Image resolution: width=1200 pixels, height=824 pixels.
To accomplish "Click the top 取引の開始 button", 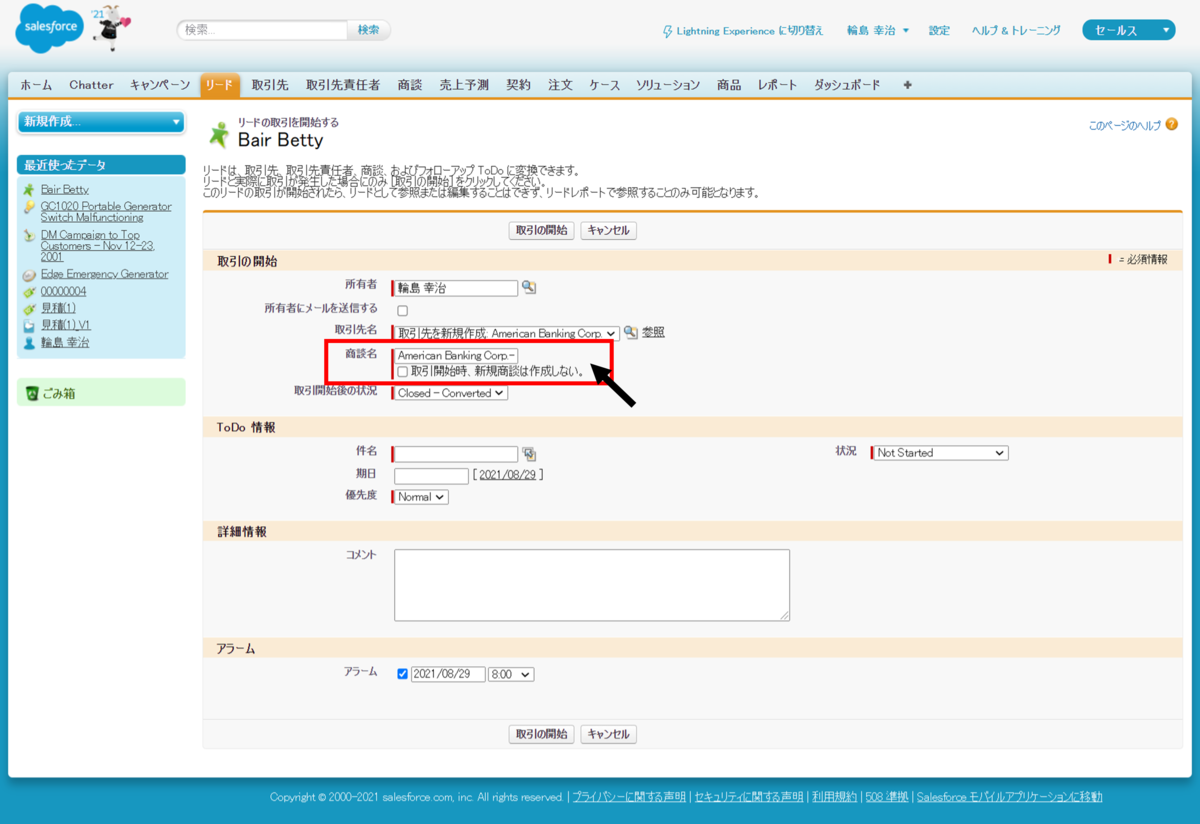I will pos(542,230).
